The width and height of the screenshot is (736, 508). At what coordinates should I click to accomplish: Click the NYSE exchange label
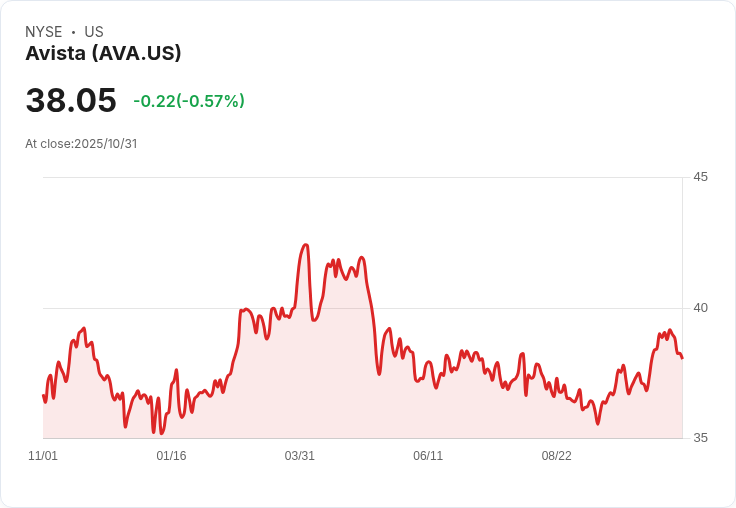pyautogui.click(x=44, y=32)
